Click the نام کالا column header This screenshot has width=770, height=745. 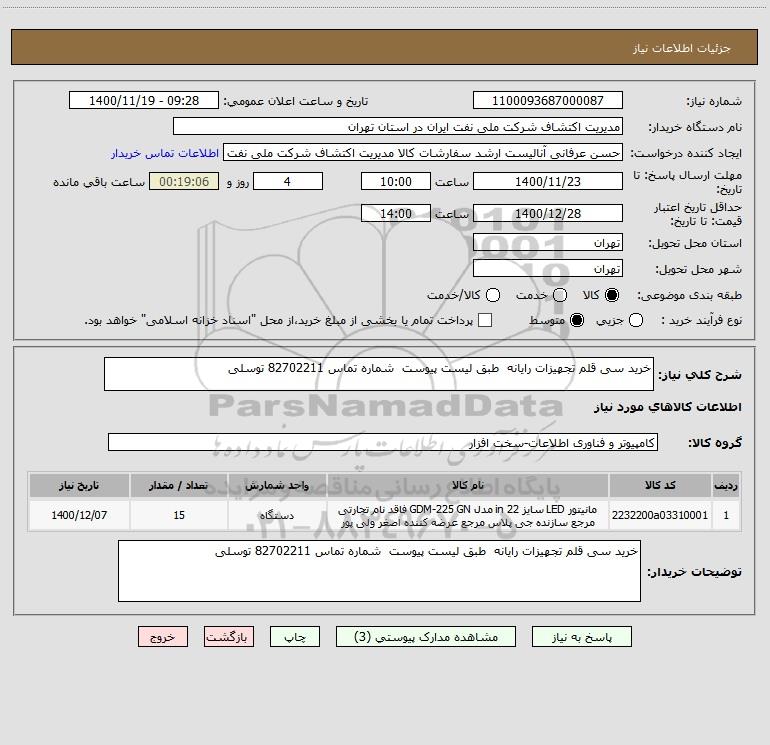pyautogui.click(x=468, y=485)
